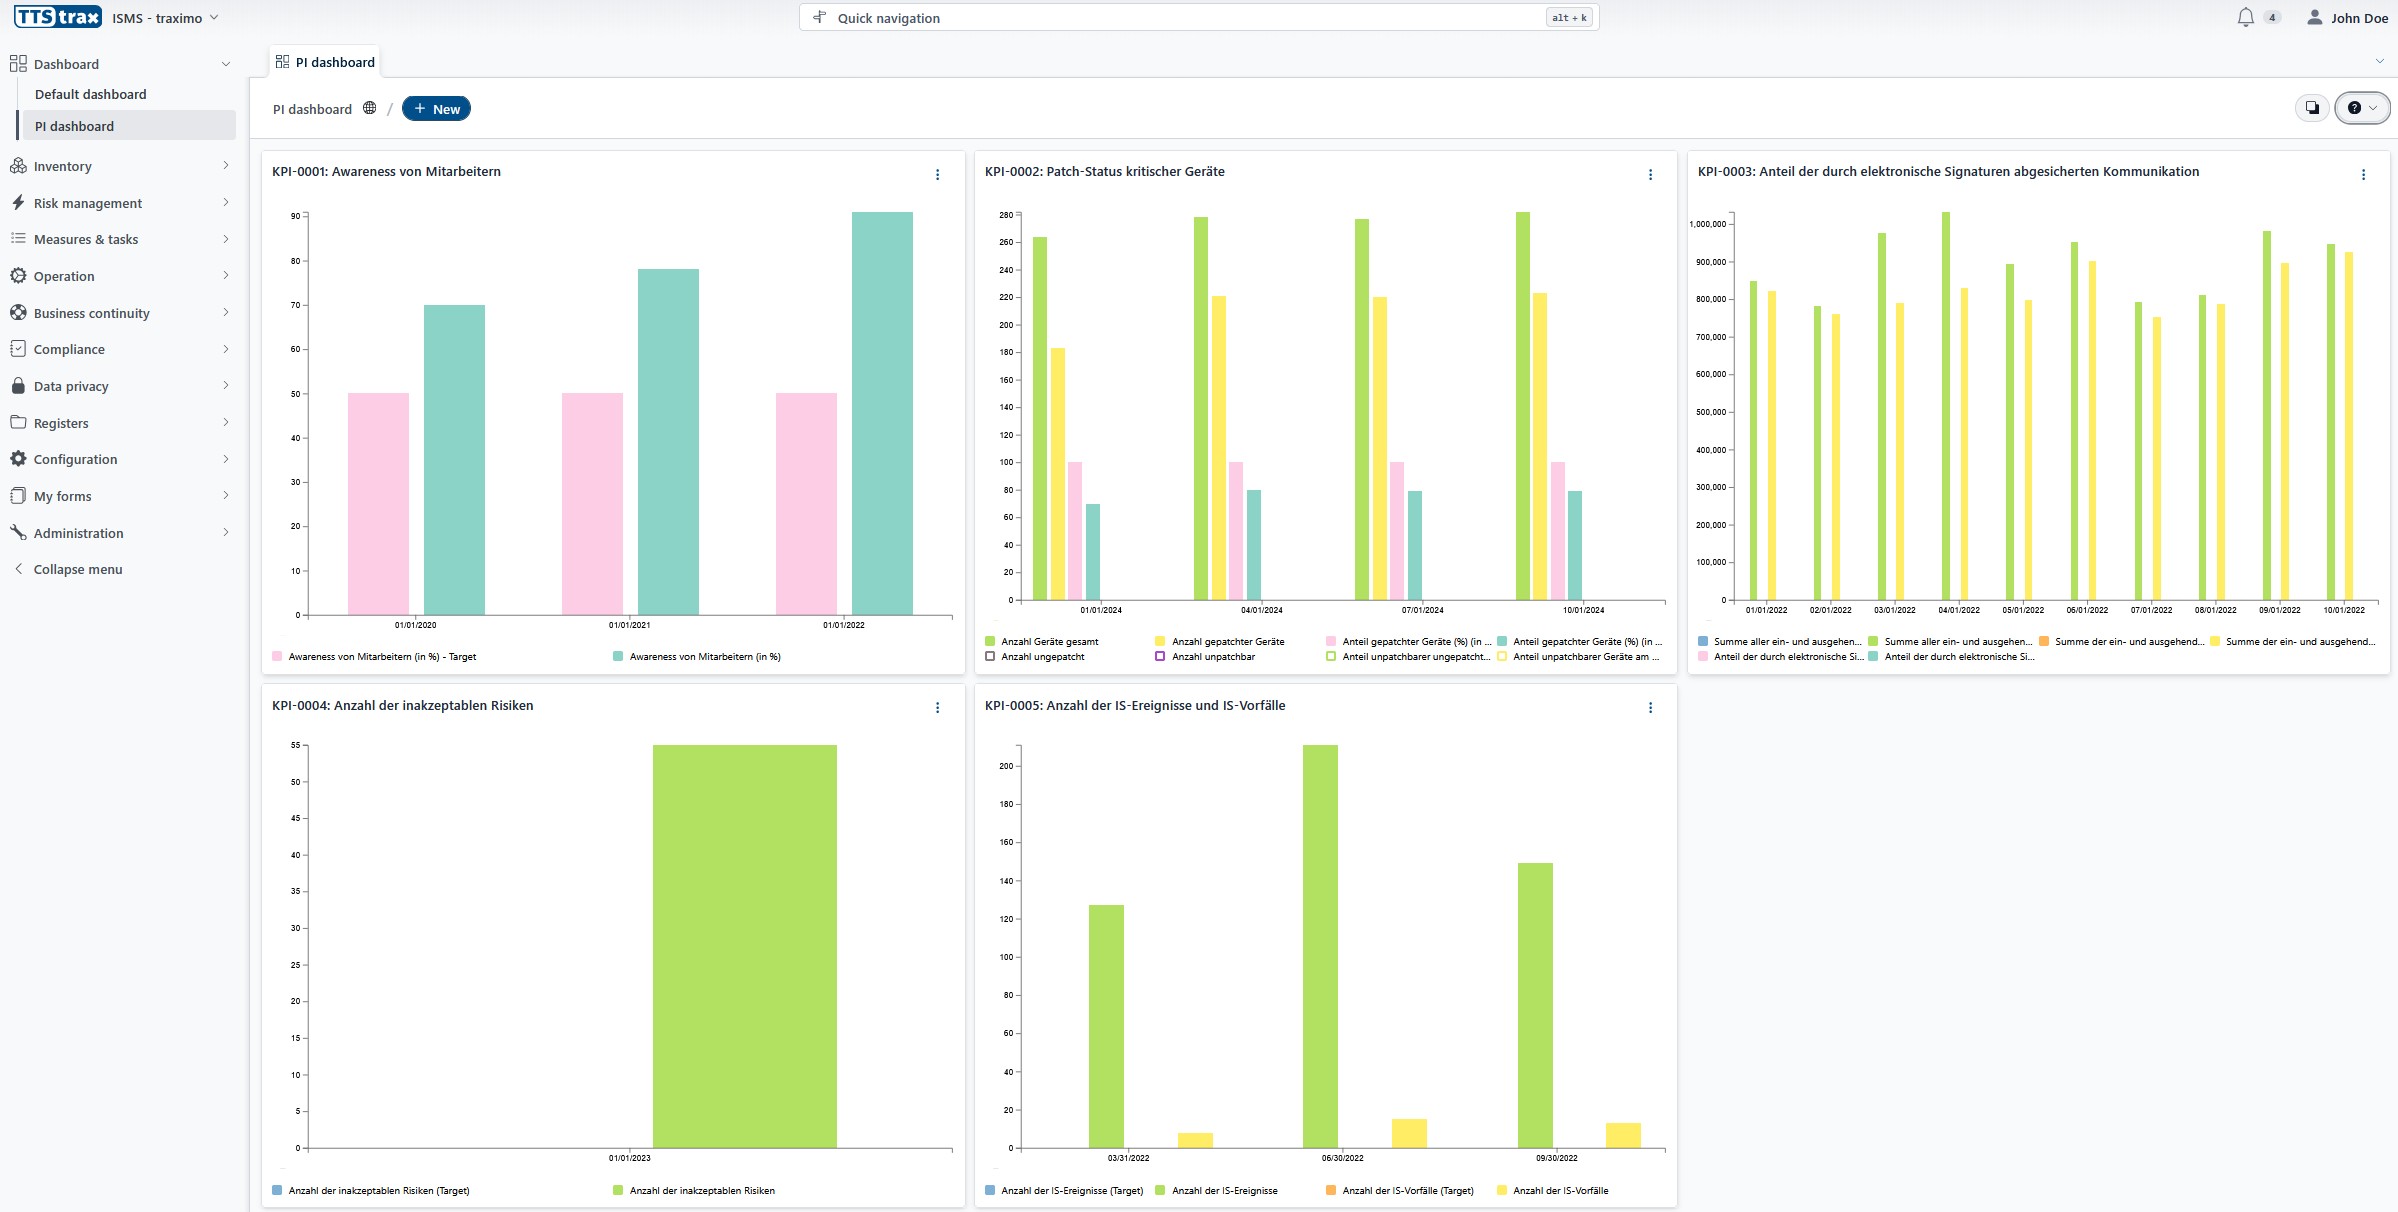Select Default dashboard in sidebar
The image size is (2398, 1212).
(90, 94)
